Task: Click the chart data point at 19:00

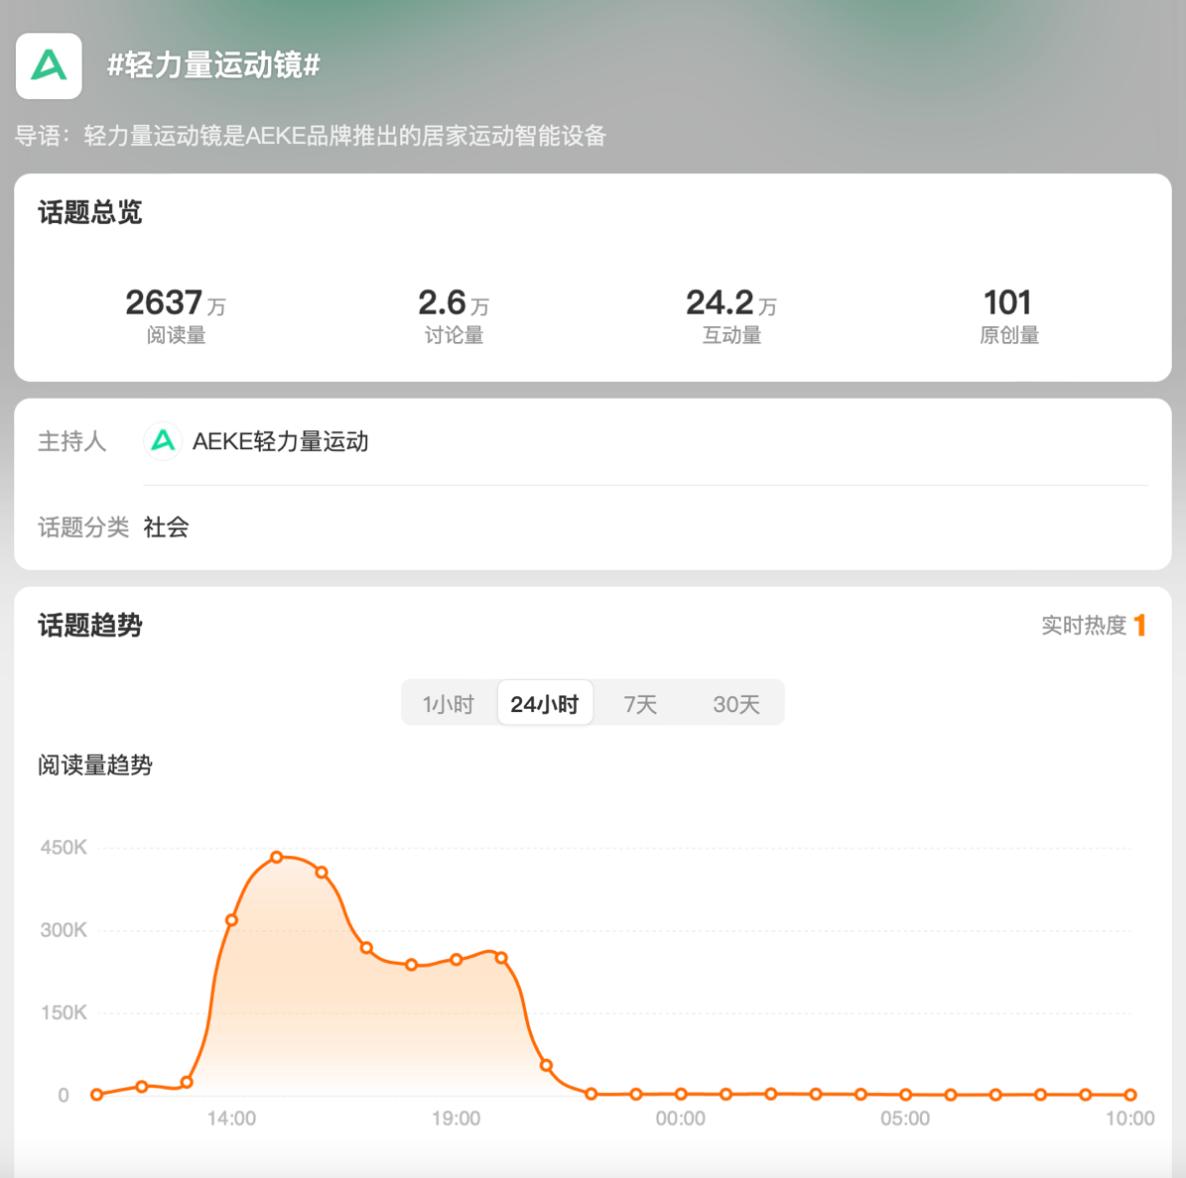Action: (456, 960)
